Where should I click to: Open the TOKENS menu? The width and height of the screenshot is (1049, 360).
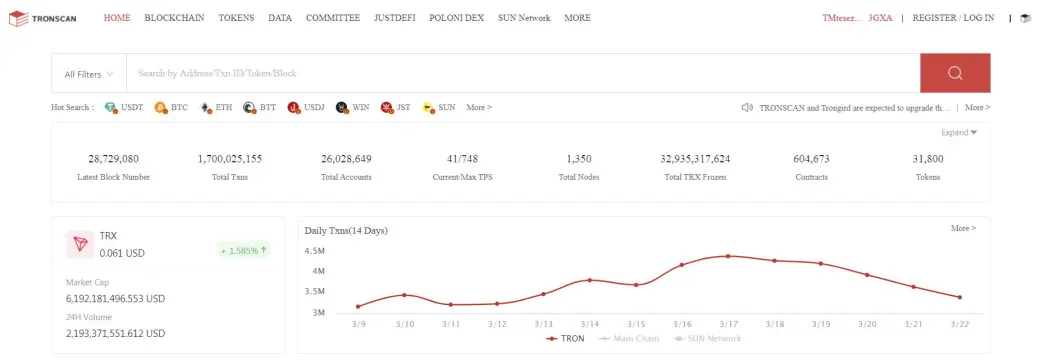pos(236,18)
